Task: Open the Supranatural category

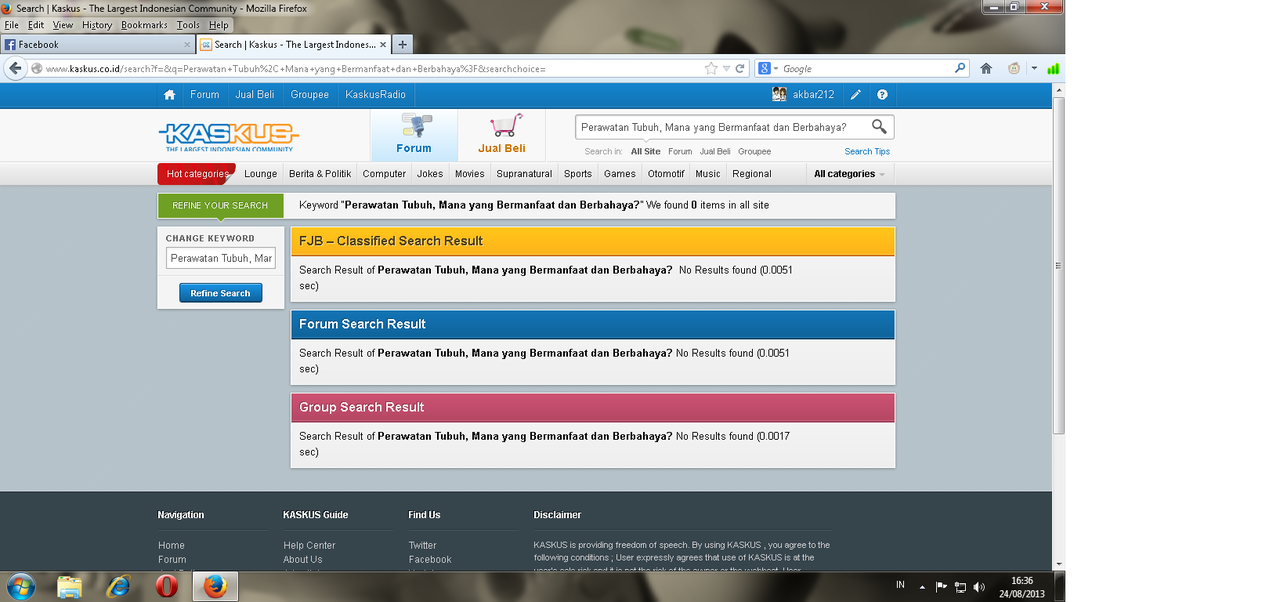Action: click(524, 174)
